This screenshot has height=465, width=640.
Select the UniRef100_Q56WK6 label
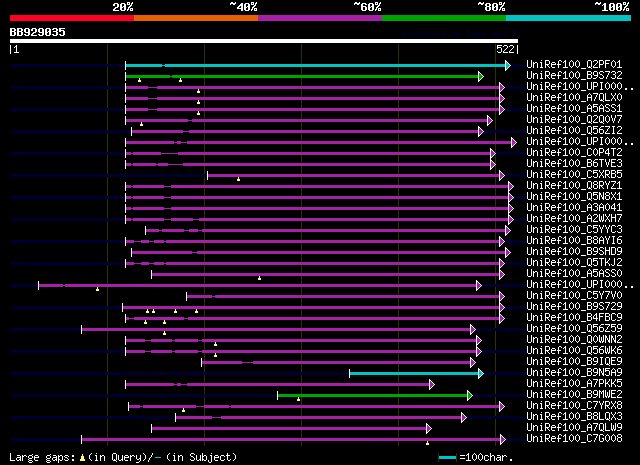(574, 351)
